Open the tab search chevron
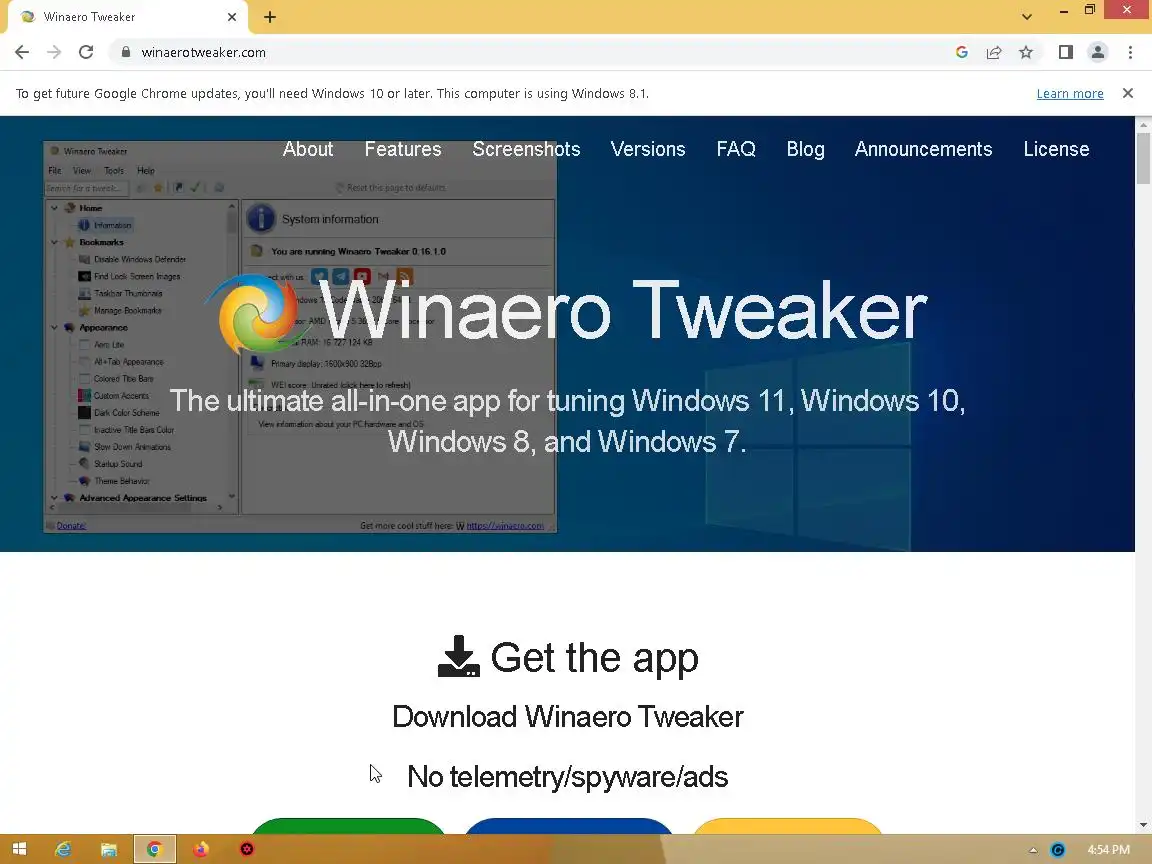The height and width of the screenshot is (864, 1152). click(x=1027, y=17)
